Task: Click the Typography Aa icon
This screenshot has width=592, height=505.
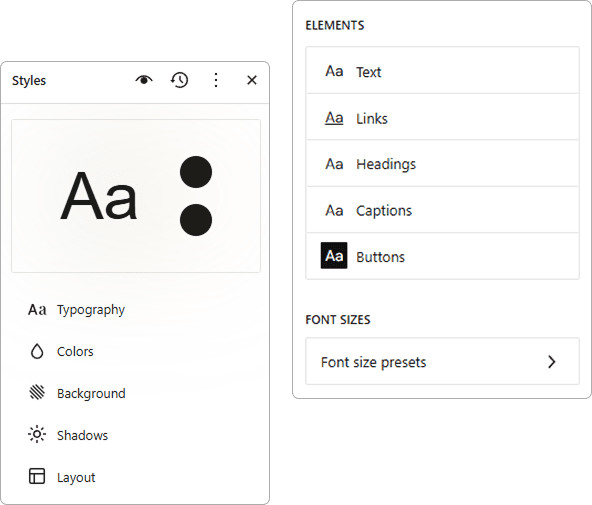Action: point(37,310)
